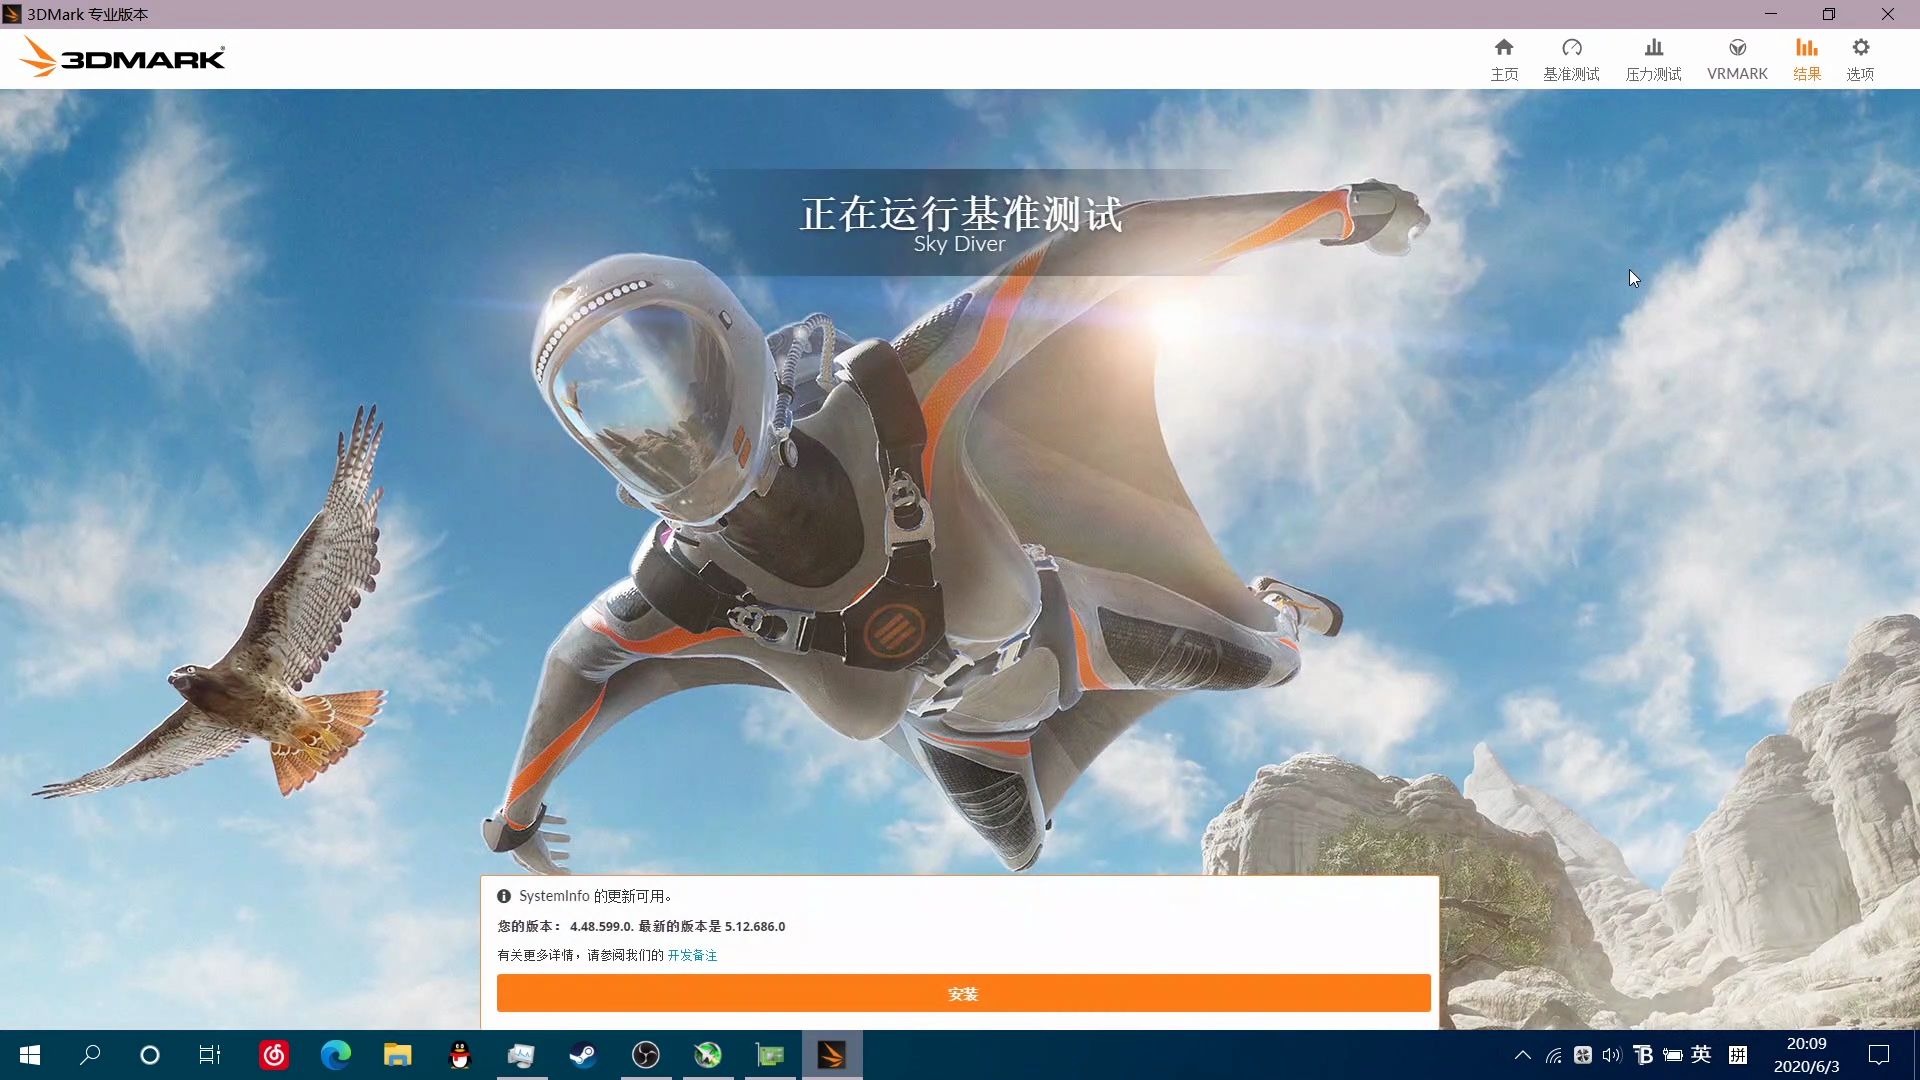Viewport: 1920px width, 1080px height.
Task: Click the Sky Diver benchmark name
Action: 959,244
